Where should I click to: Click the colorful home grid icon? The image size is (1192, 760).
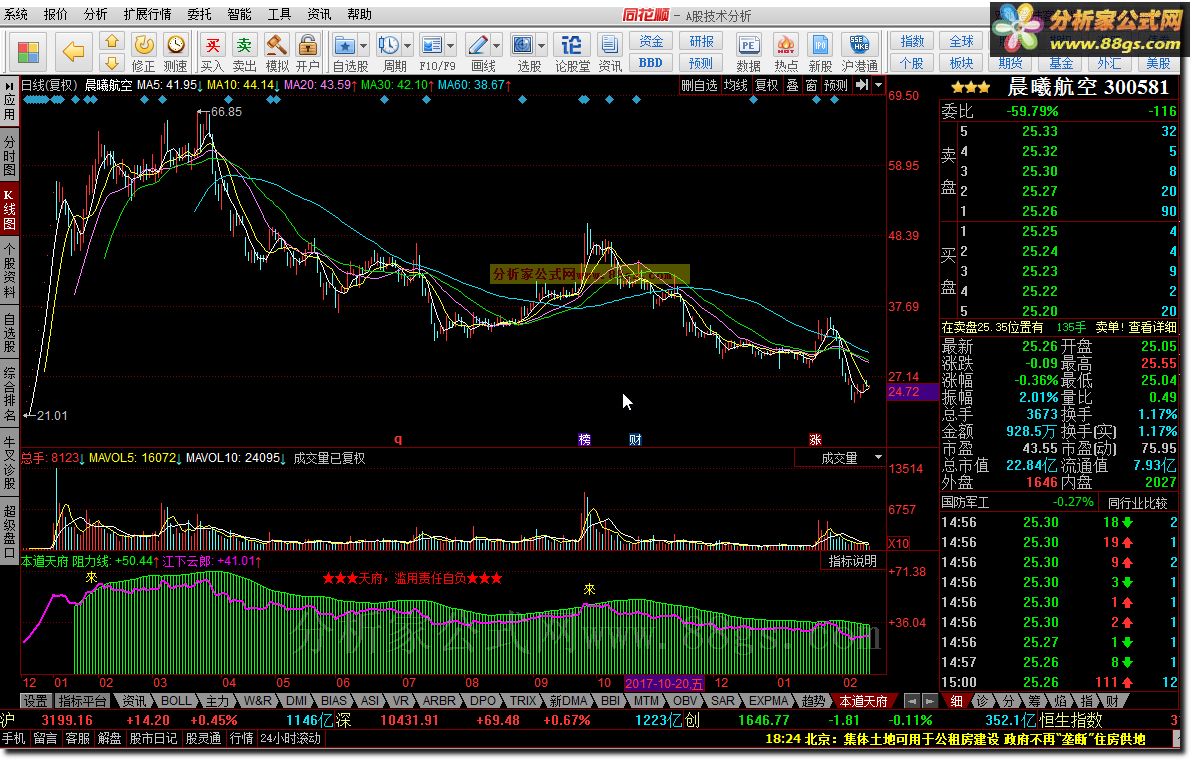tap(28, 52)
